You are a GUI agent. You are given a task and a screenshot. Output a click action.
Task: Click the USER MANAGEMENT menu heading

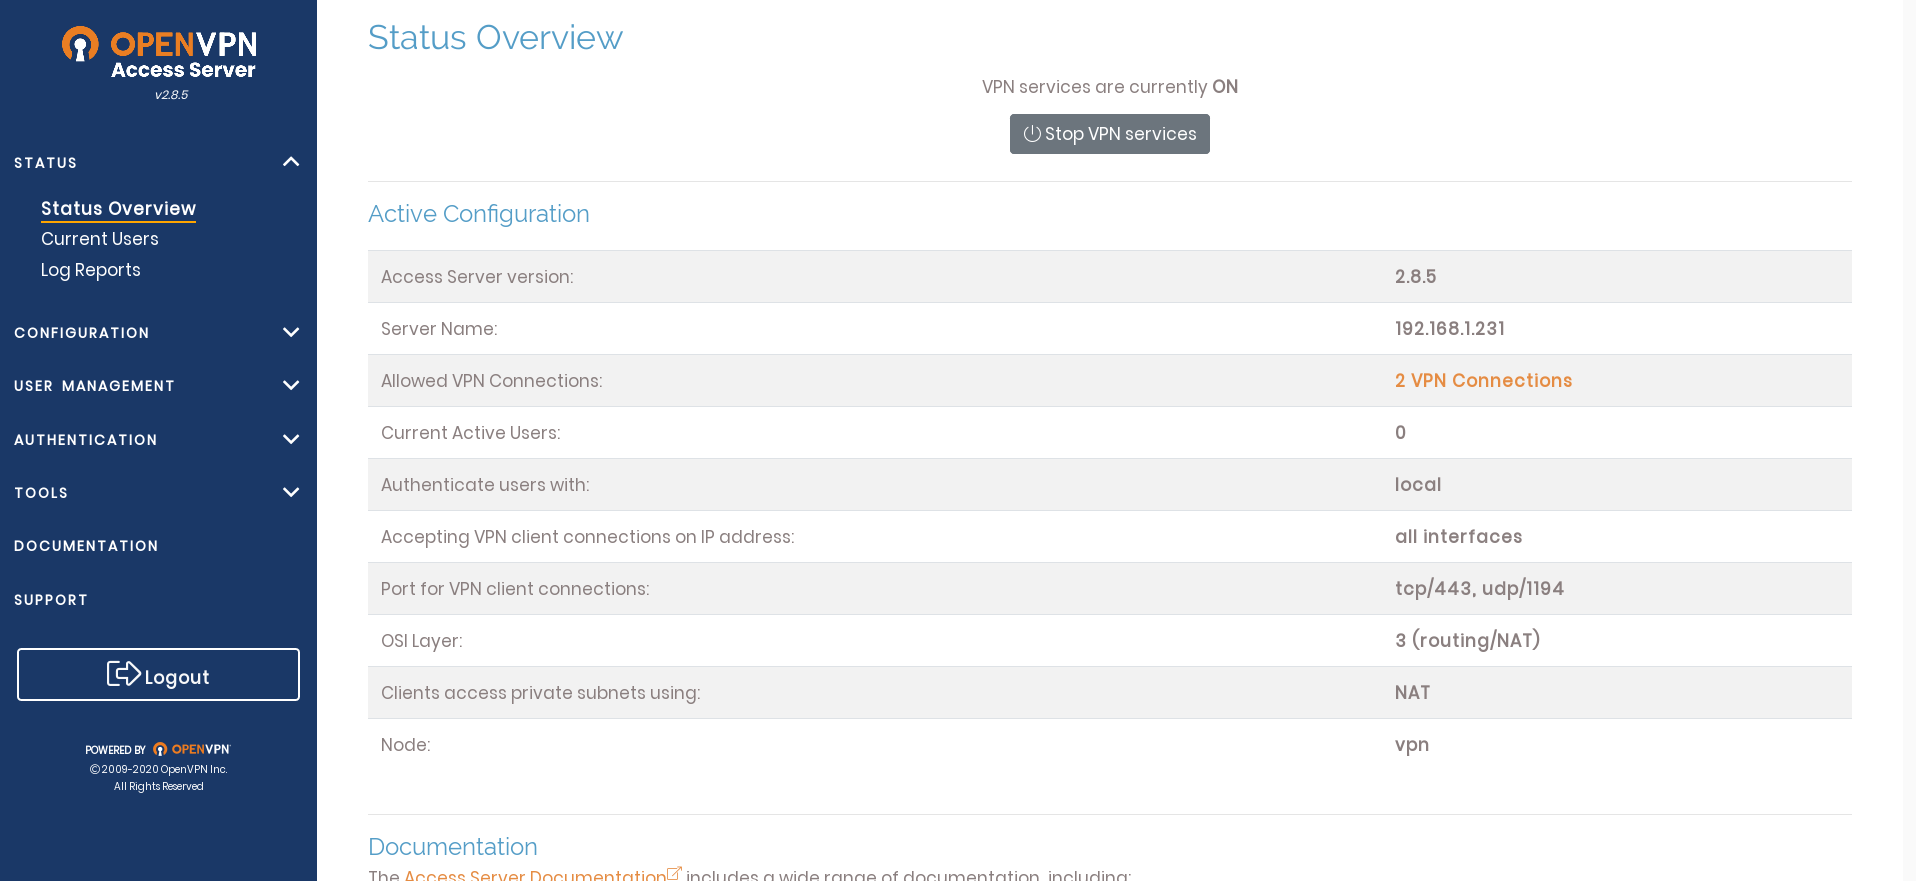pos(95,386)
